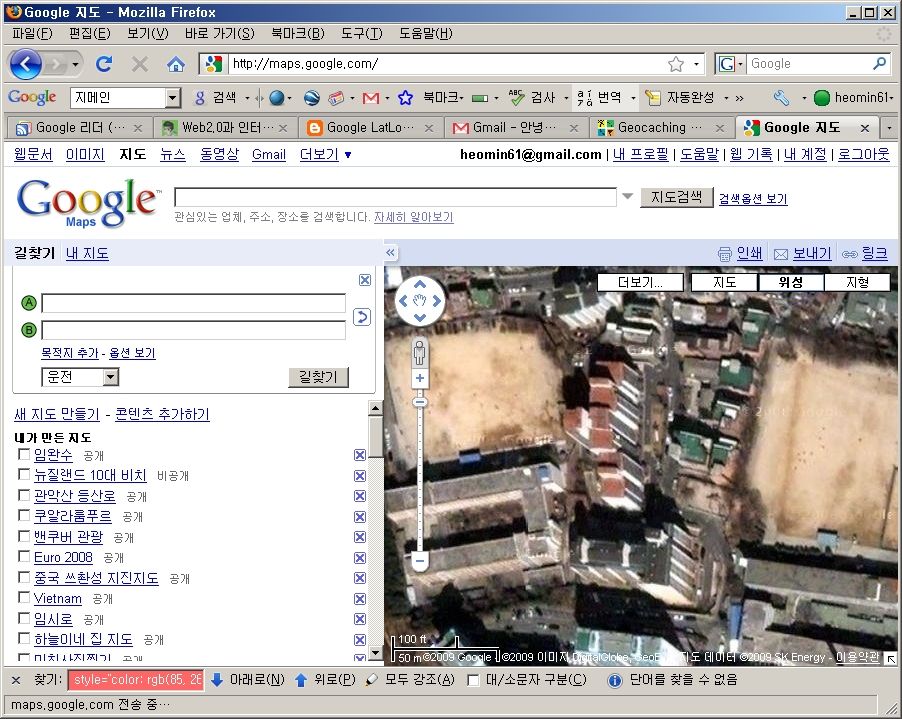Switch to the Gmail browser tab
Viewport: 902px width, 719px height.
tap(516, 128)
